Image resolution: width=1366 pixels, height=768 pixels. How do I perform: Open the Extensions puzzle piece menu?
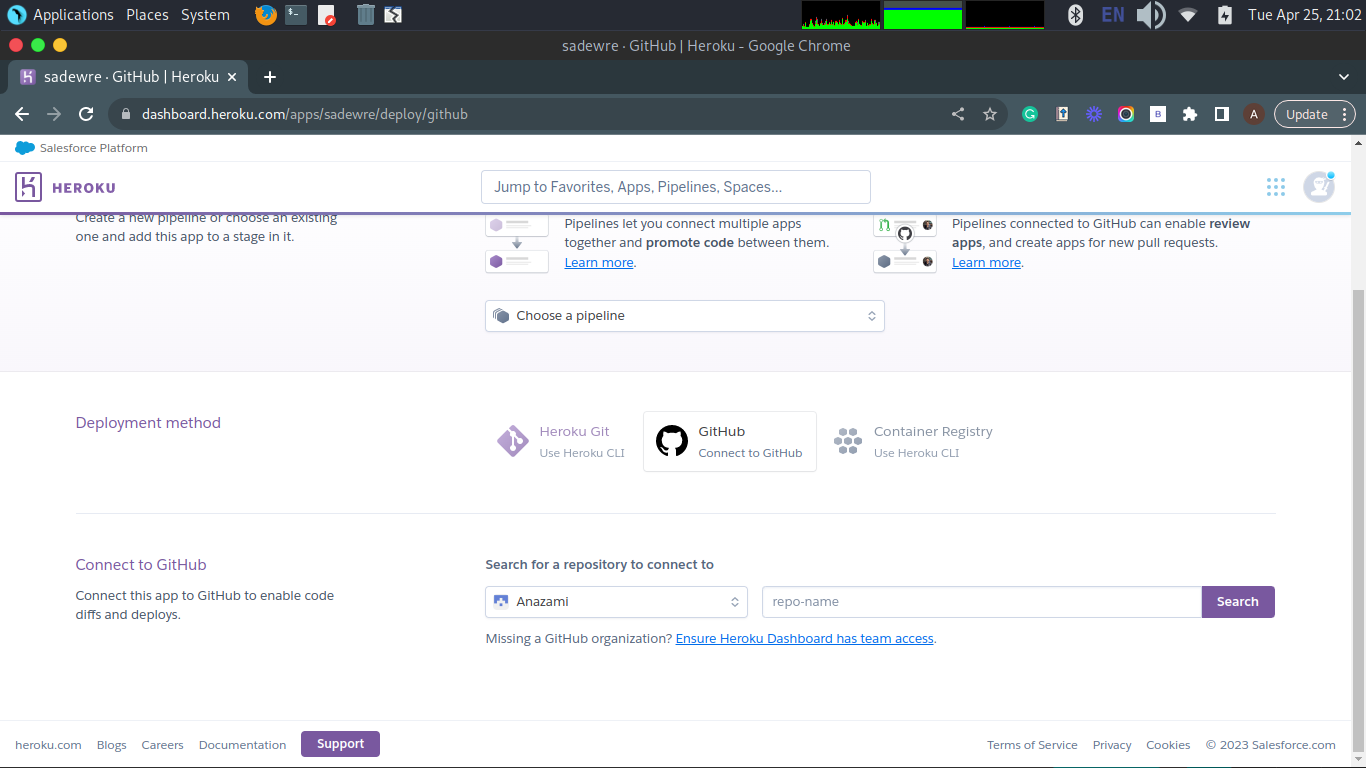[x=1189, y=114]
